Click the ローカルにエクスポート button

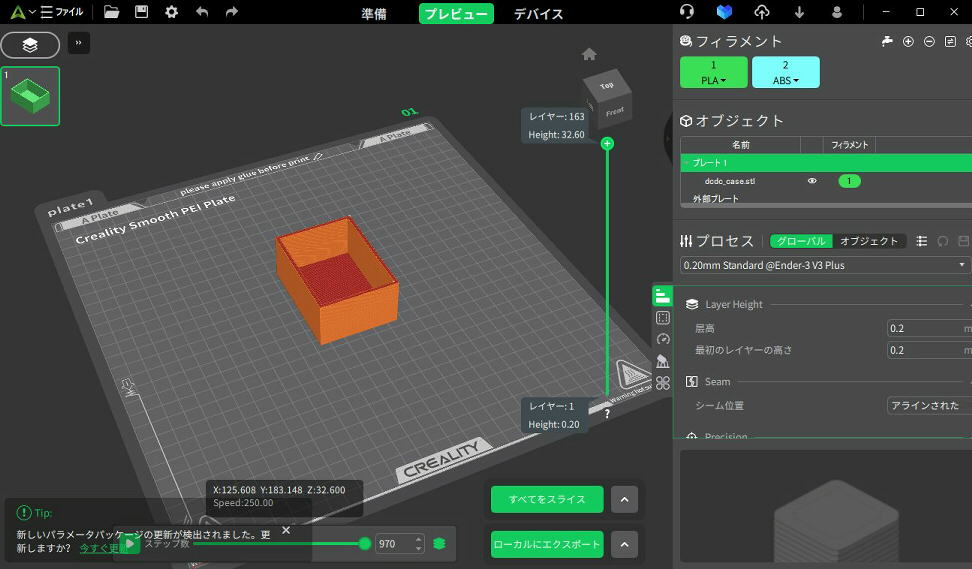(546, 545)
